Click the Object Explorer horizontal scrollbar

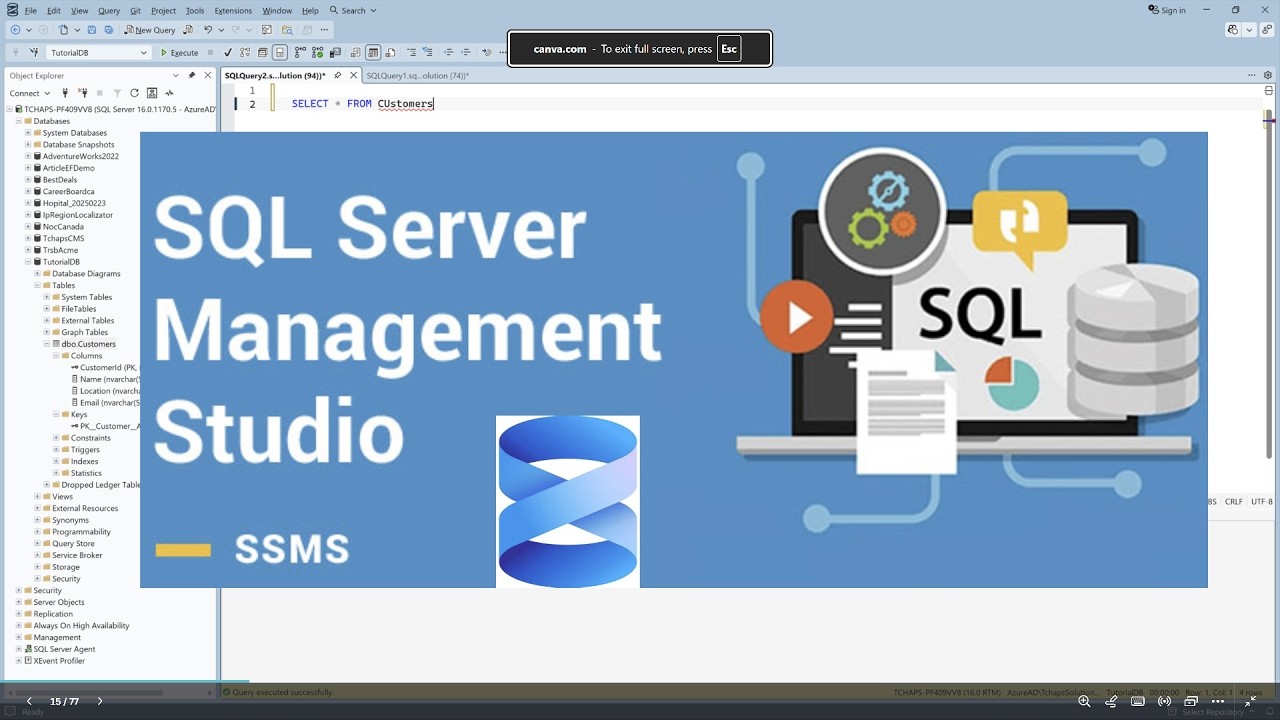coord(90,692)
